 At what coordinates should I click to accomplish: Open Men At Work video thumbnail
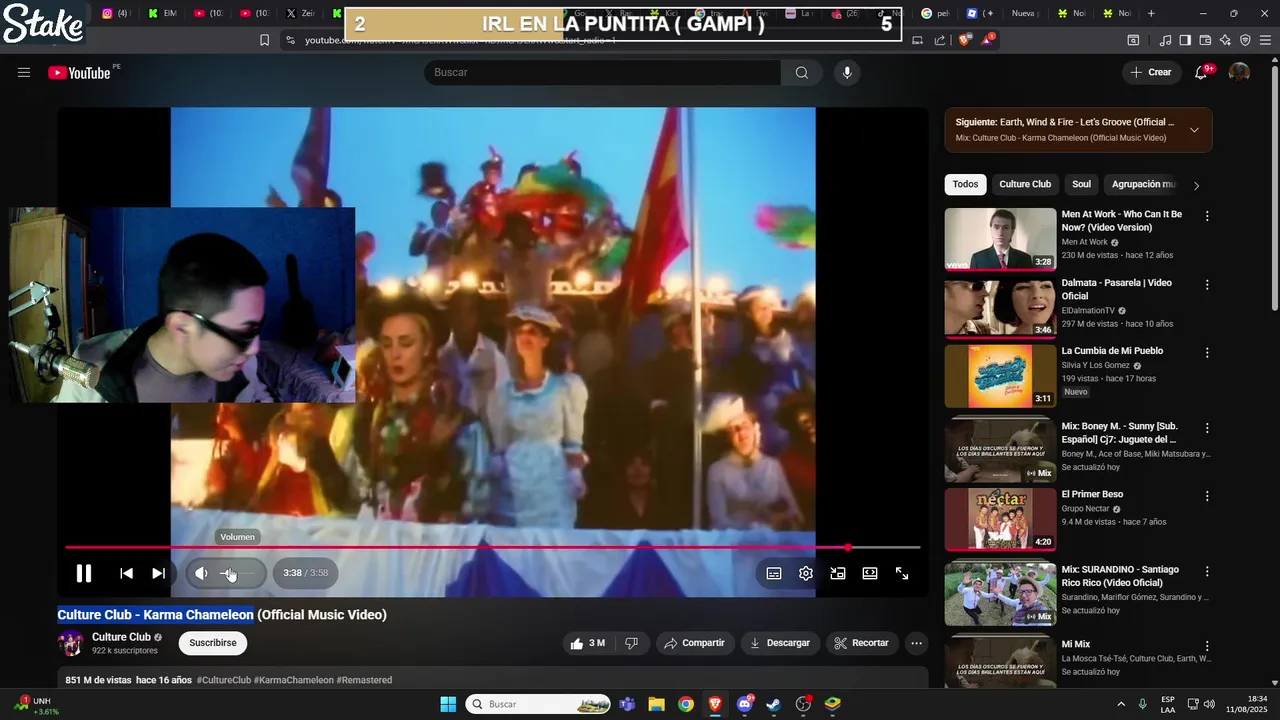pos(1000,239)
